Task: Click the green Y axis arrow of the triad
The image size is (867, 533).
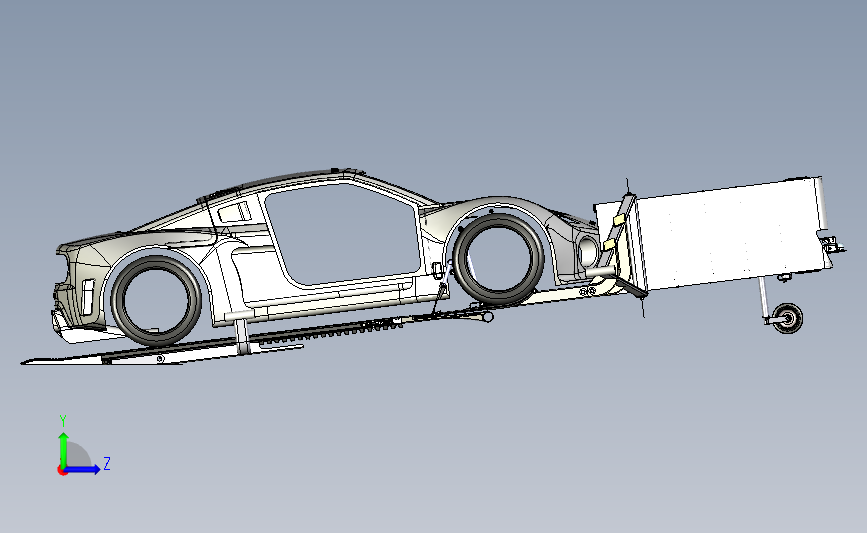Action: click(x=64, y=450)
